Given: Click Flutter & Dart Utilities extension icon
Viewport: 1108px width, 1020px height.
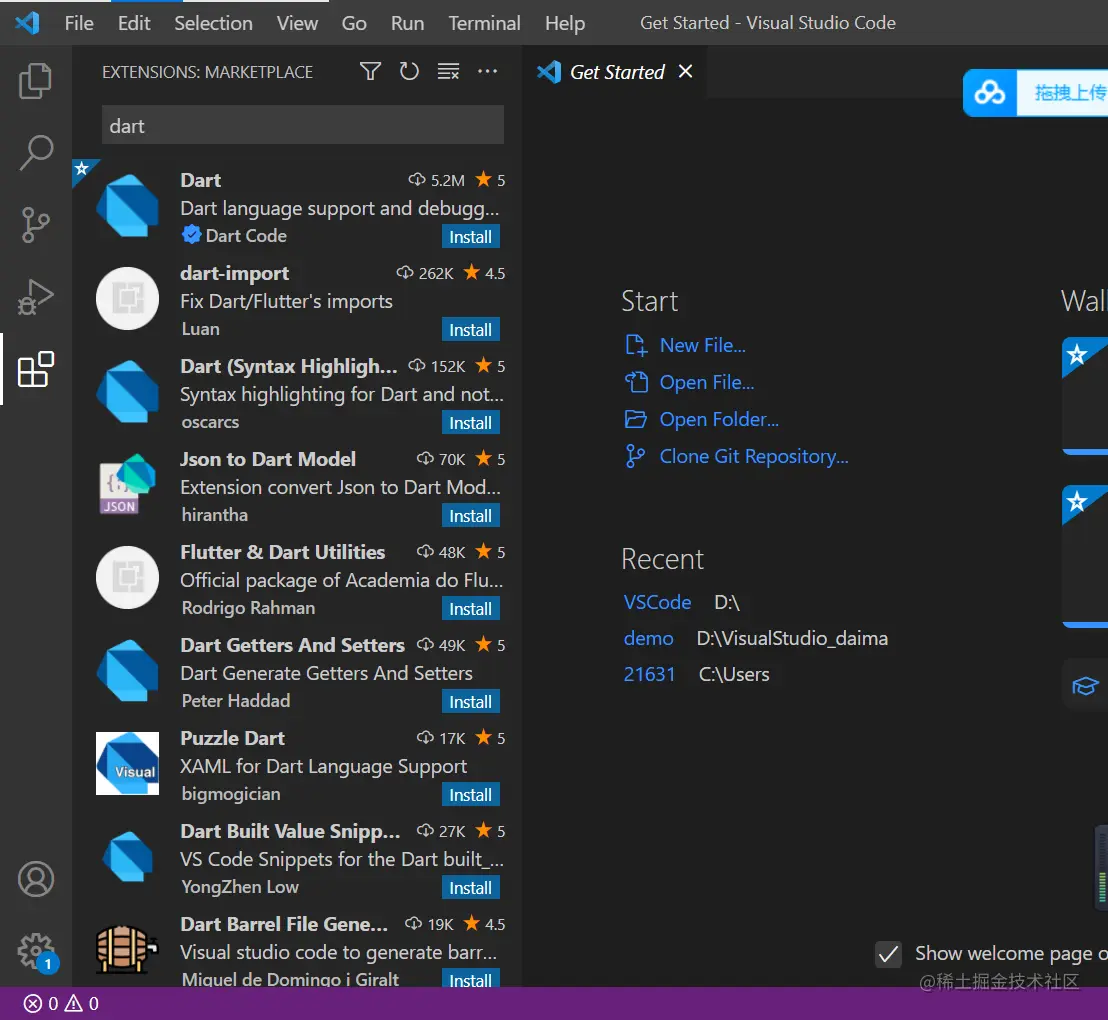Looking at the screenshot, I should pyautogui.click(x=127, y=578).
